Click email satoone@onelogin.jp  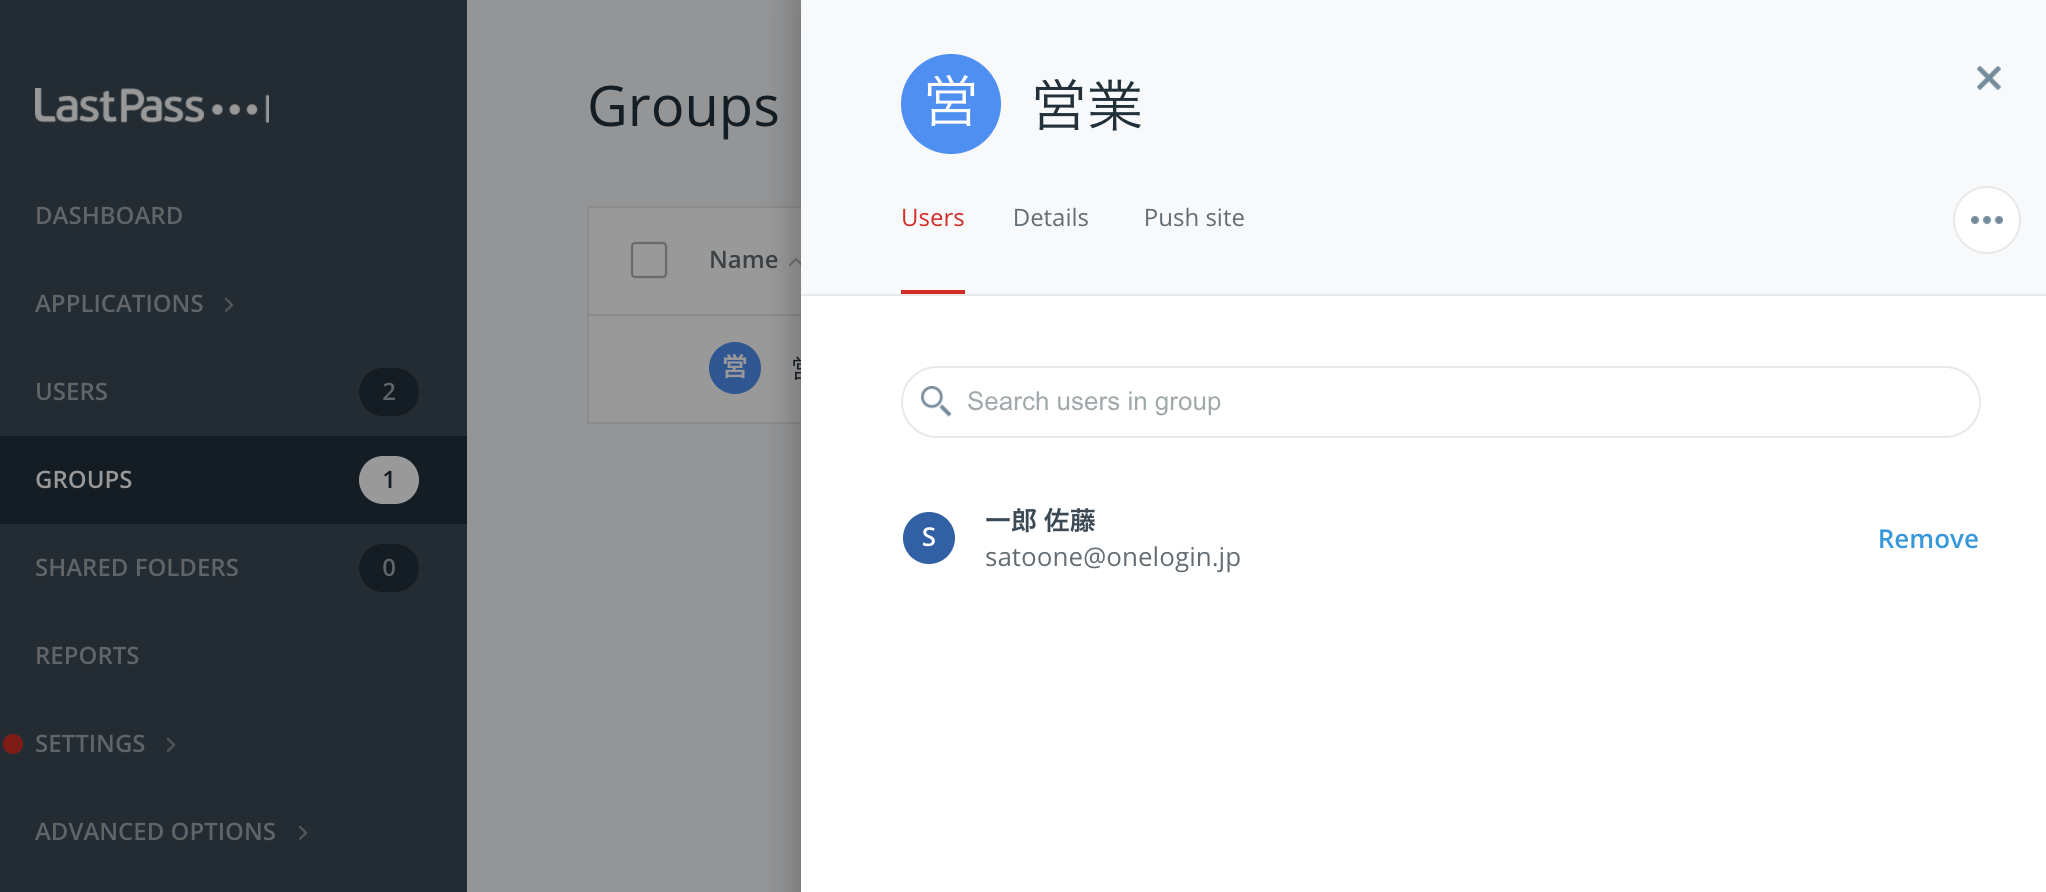coord(1113,557)
